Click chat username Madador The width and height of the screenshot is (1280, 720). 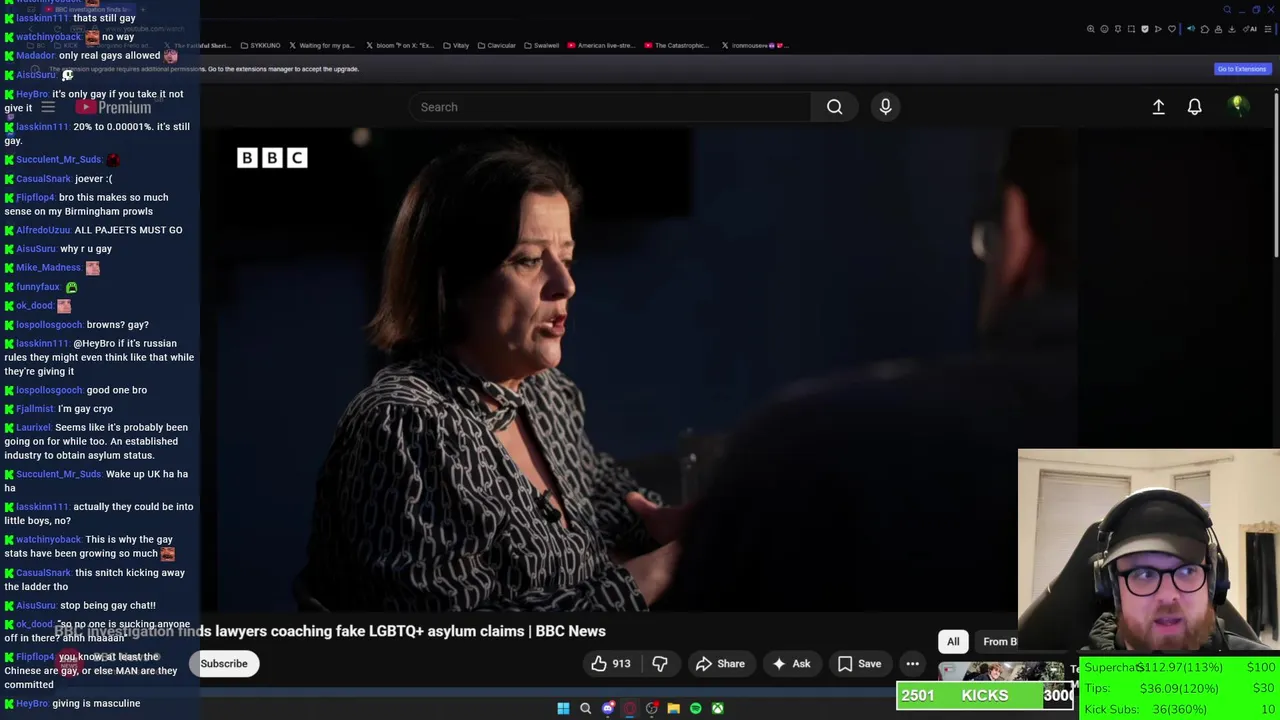pos(35,56)
